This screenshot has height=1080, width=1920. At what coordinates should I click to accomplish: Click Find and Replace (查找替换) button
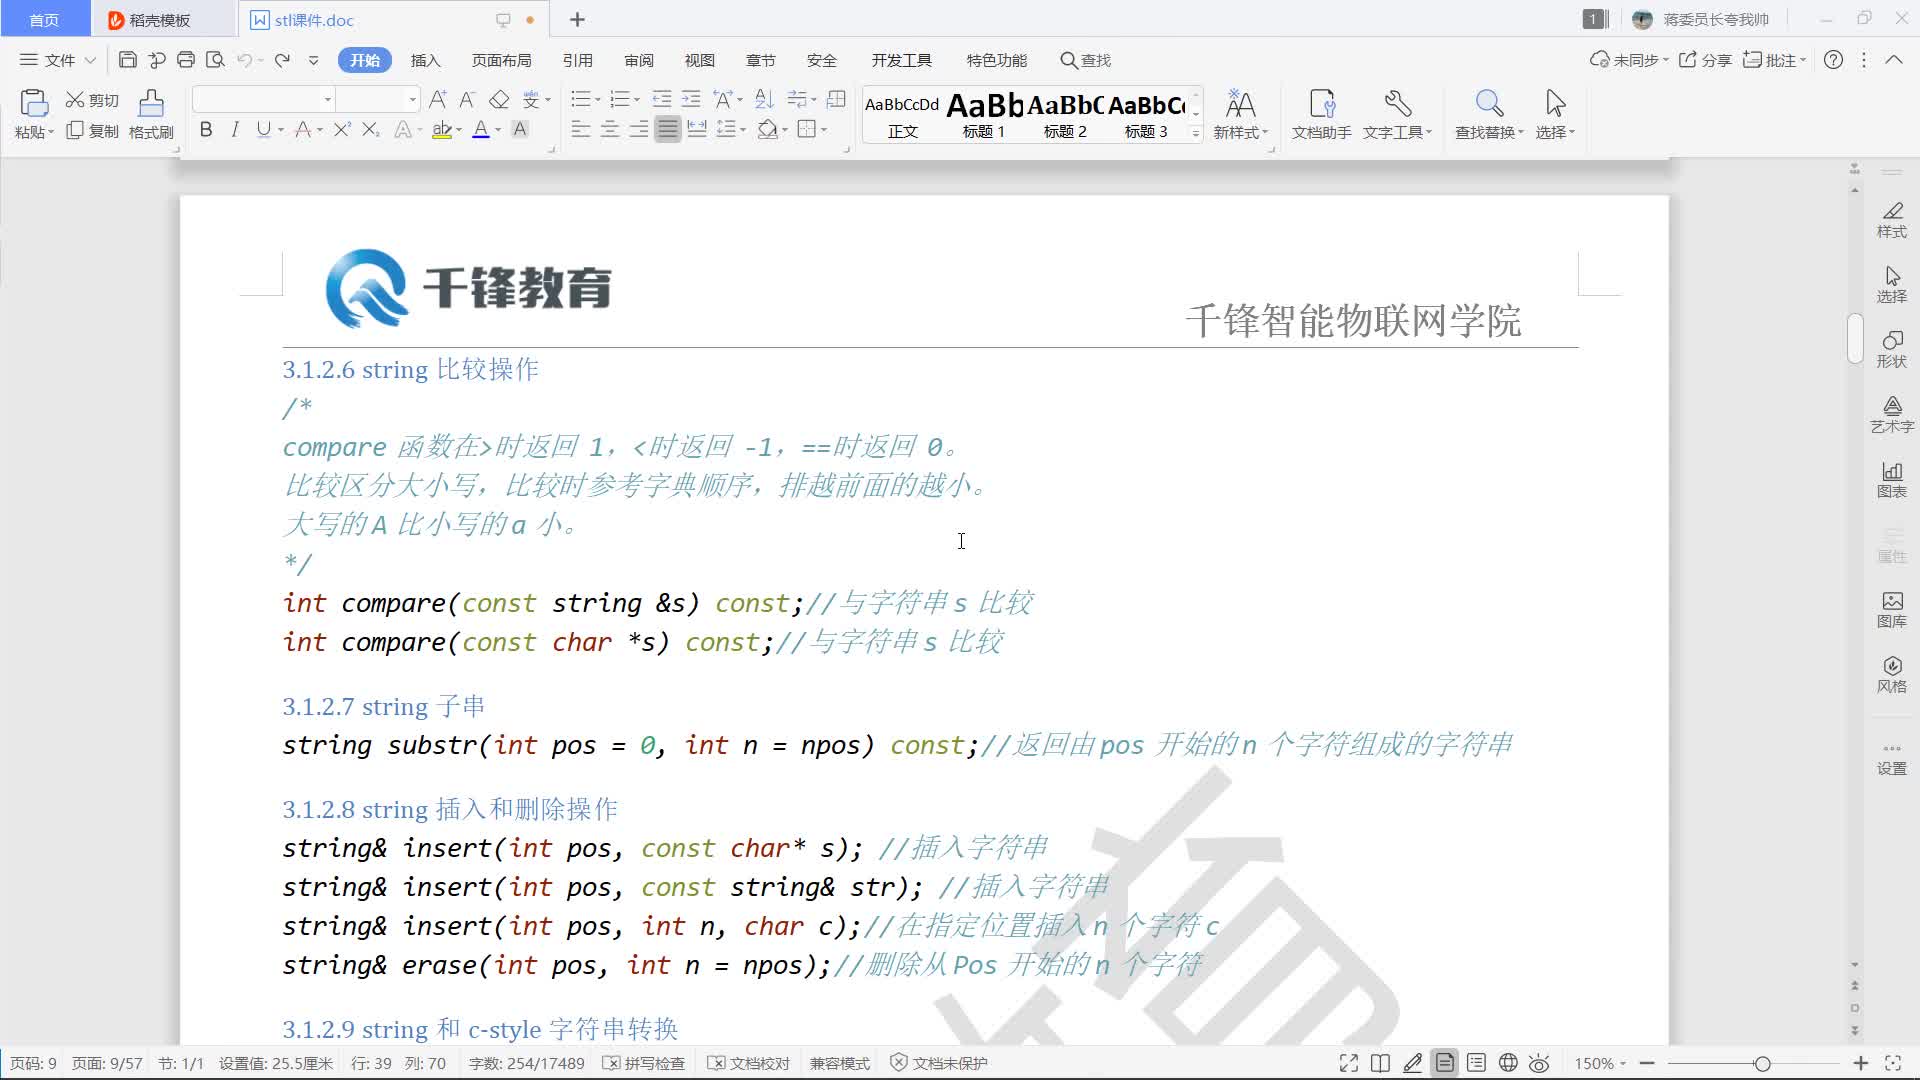[x=1489, y=115]
